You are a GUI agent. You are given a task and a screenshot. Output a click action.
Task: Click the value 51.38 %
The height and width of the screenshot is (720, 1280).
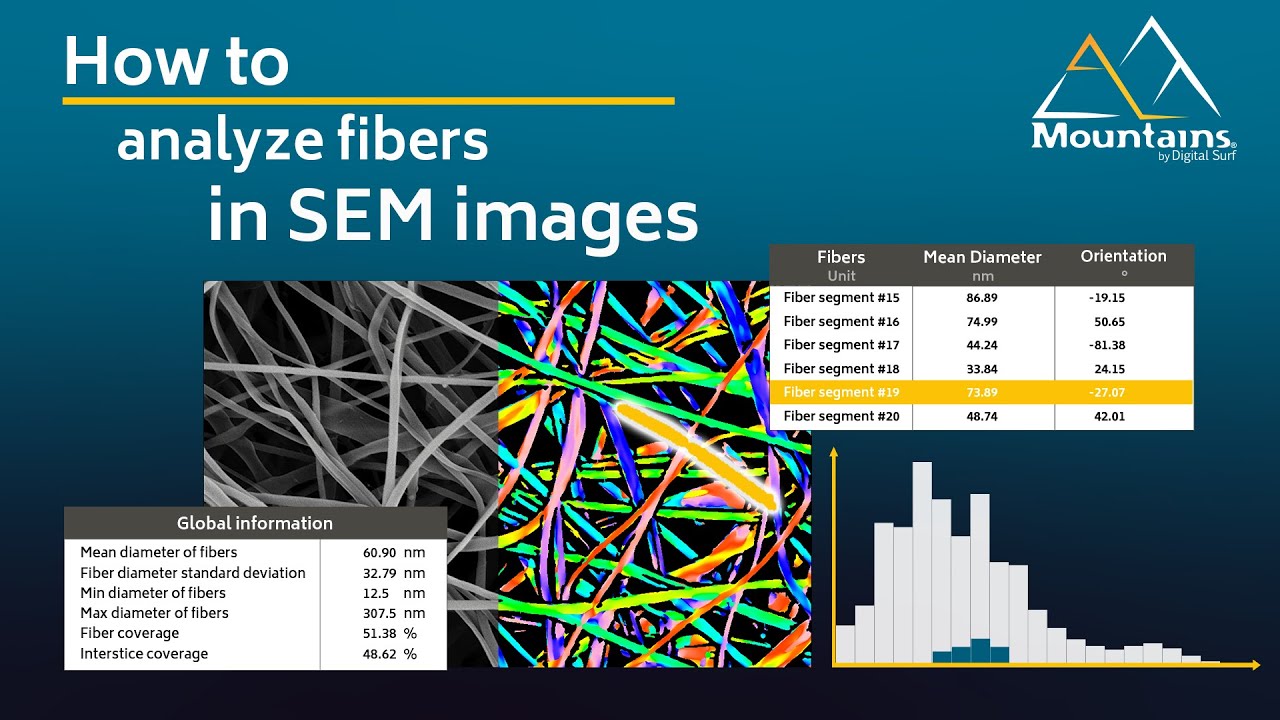point(390,633)
